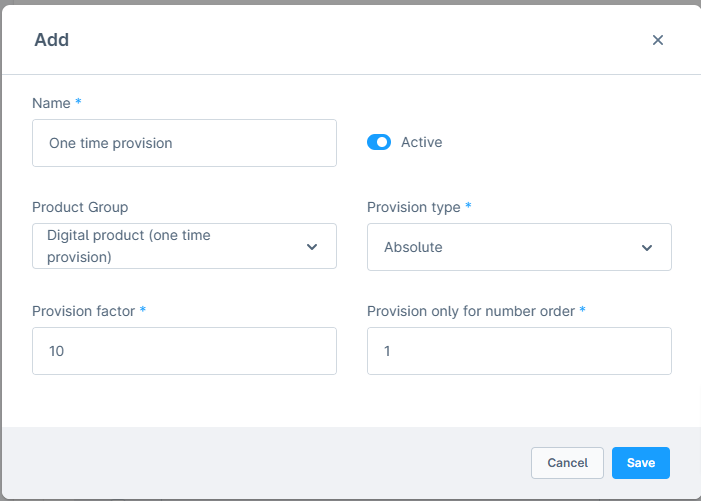
Task: Select the Digital product text in Product Group
Action: 128,246
